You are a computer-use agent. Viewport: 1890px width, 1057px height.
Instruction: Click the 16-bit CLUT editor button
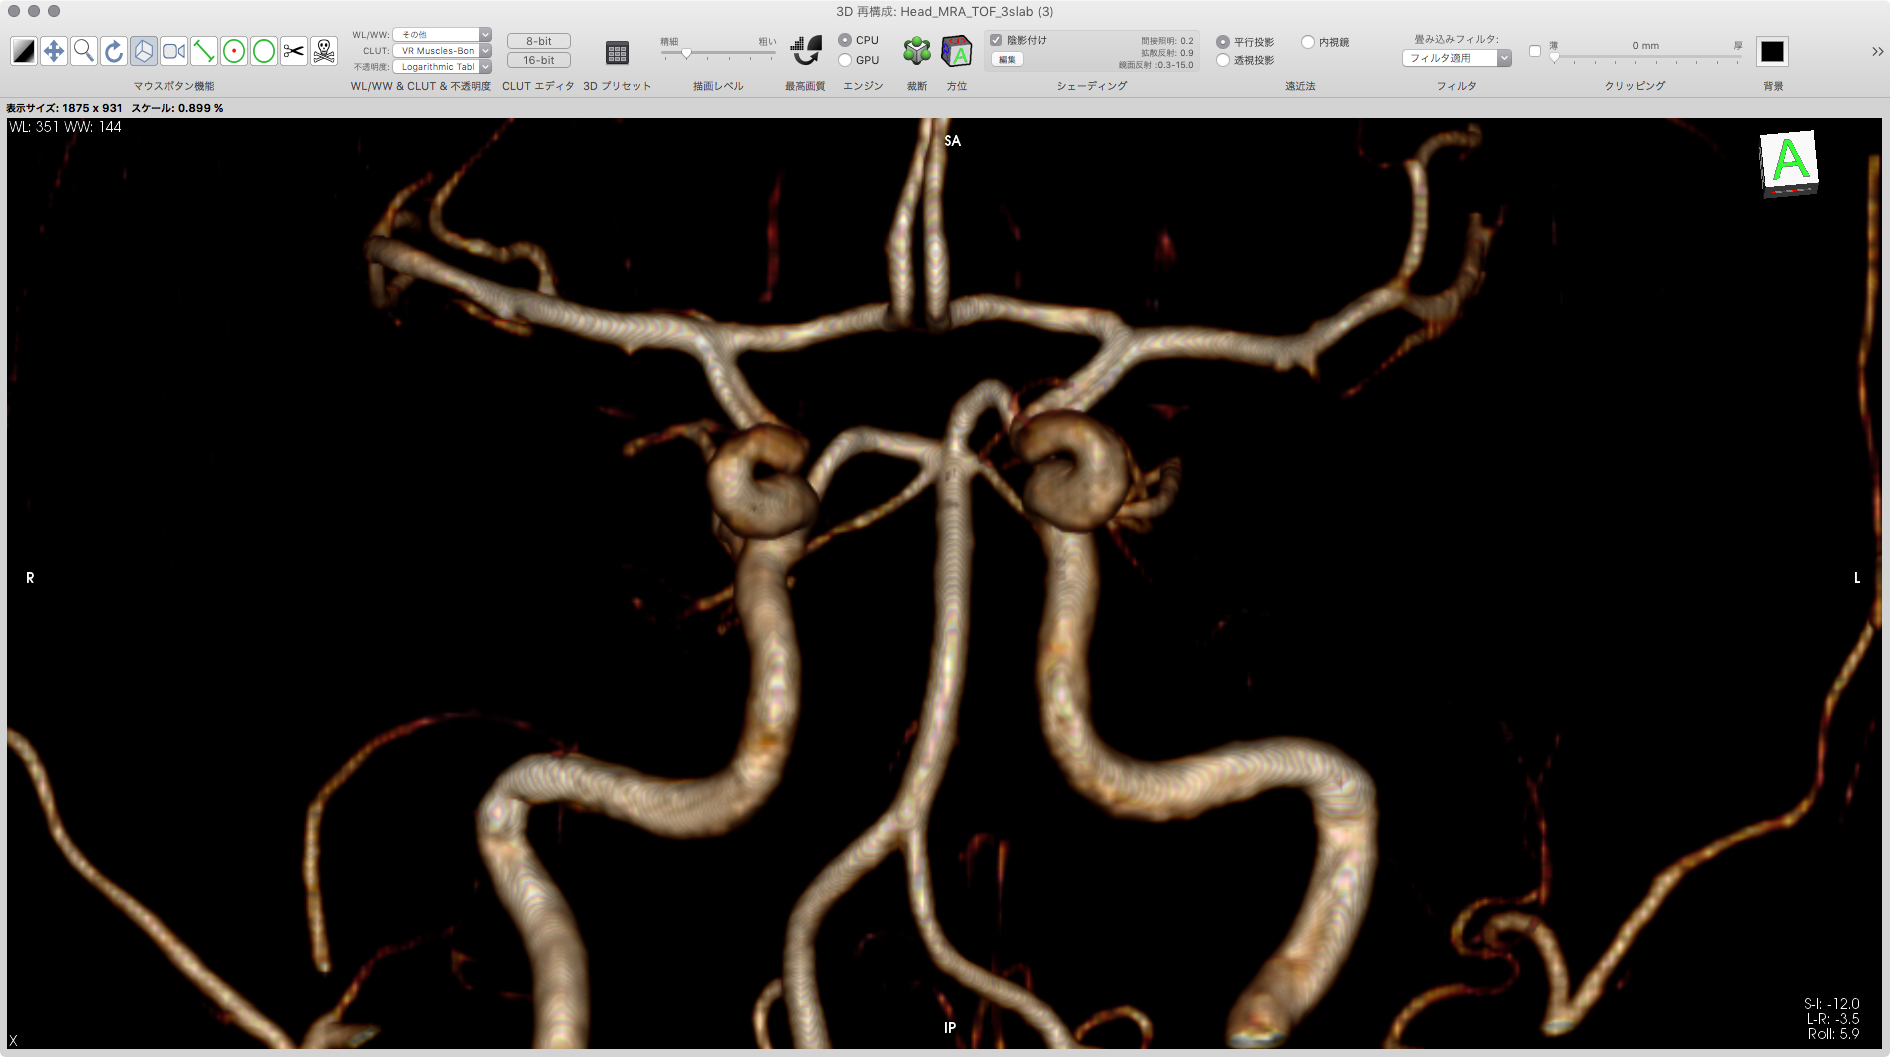(538, 60)
